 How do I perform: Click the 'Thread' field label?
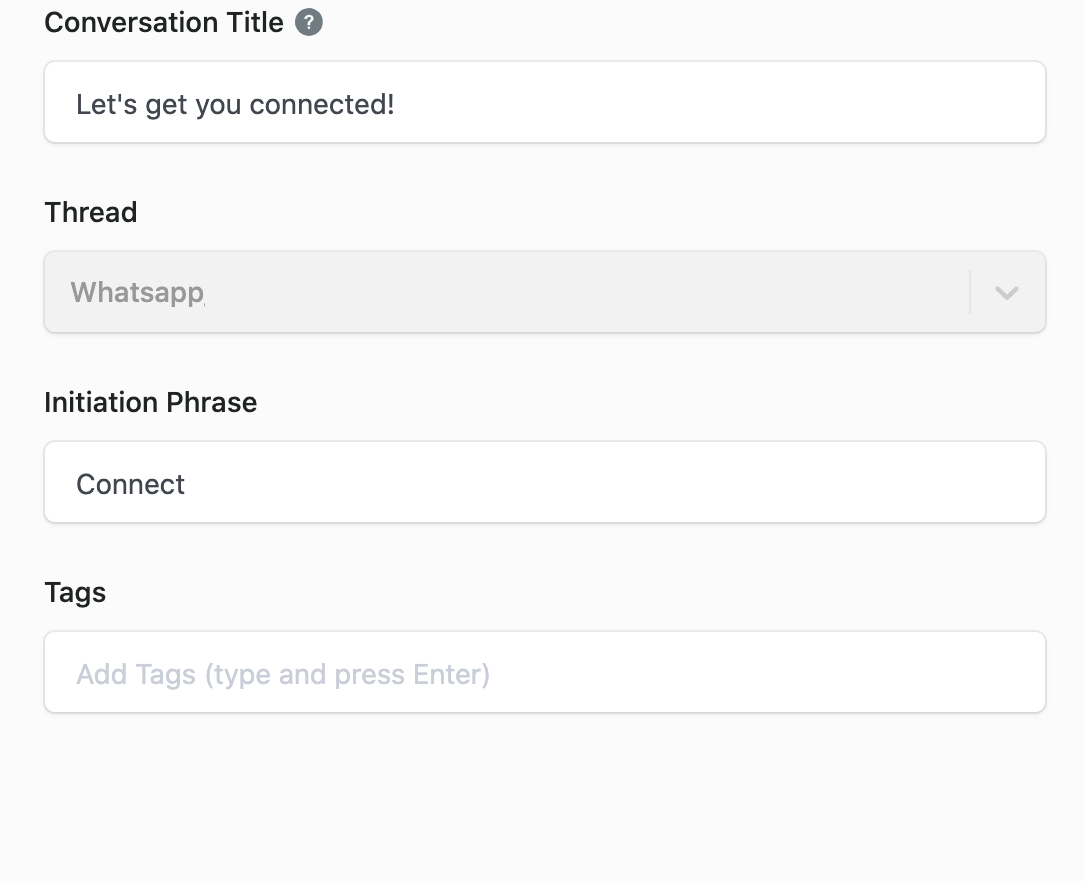pyautogui.click(x=91, y=212)
